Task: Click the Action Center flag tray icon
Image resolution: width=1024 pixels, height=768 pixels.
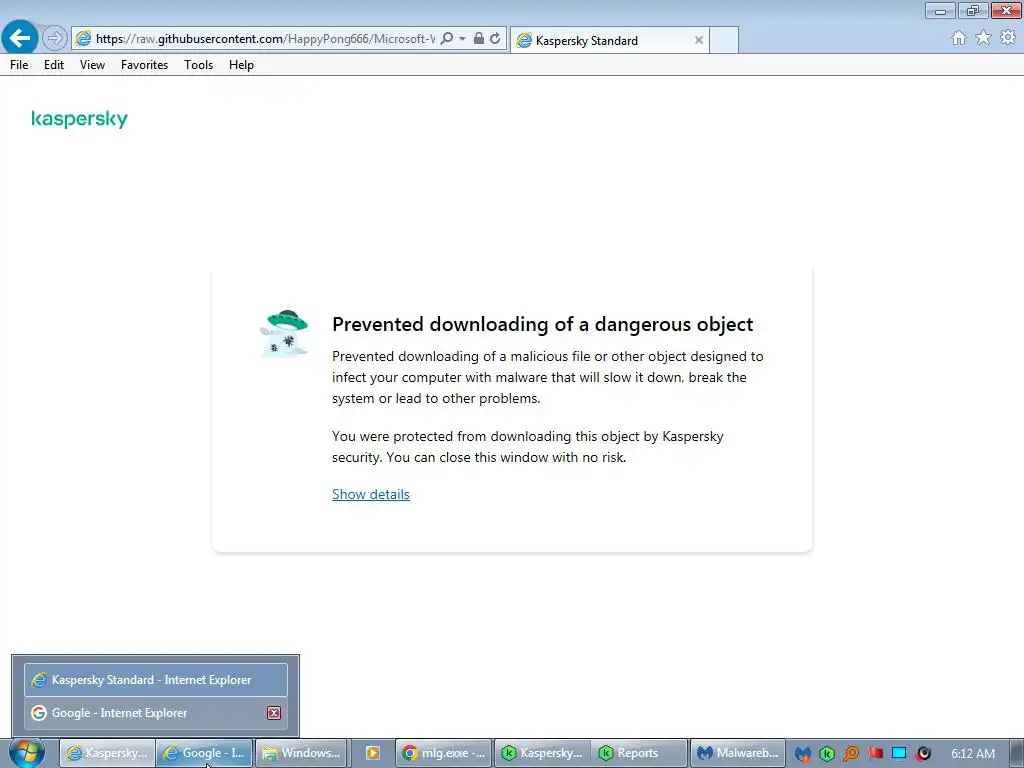Action: pos(875,754)
